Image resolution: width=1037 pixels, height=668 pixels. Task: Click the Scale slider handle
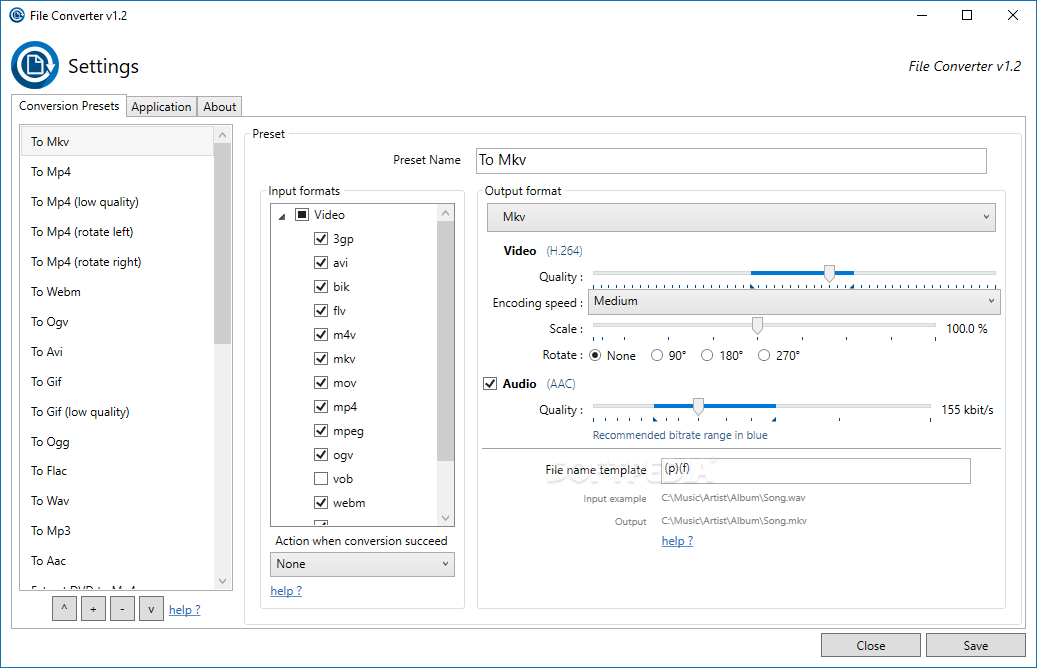click(757, 325)
